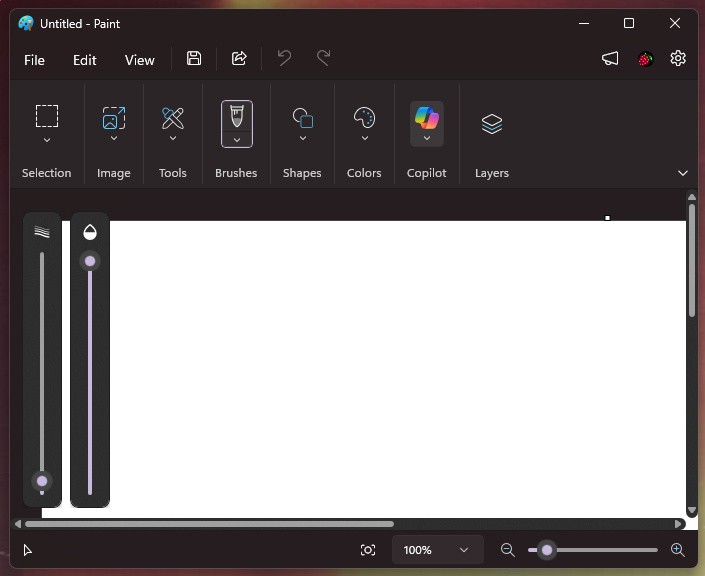Click the Image resize icon

coord(114,118)
